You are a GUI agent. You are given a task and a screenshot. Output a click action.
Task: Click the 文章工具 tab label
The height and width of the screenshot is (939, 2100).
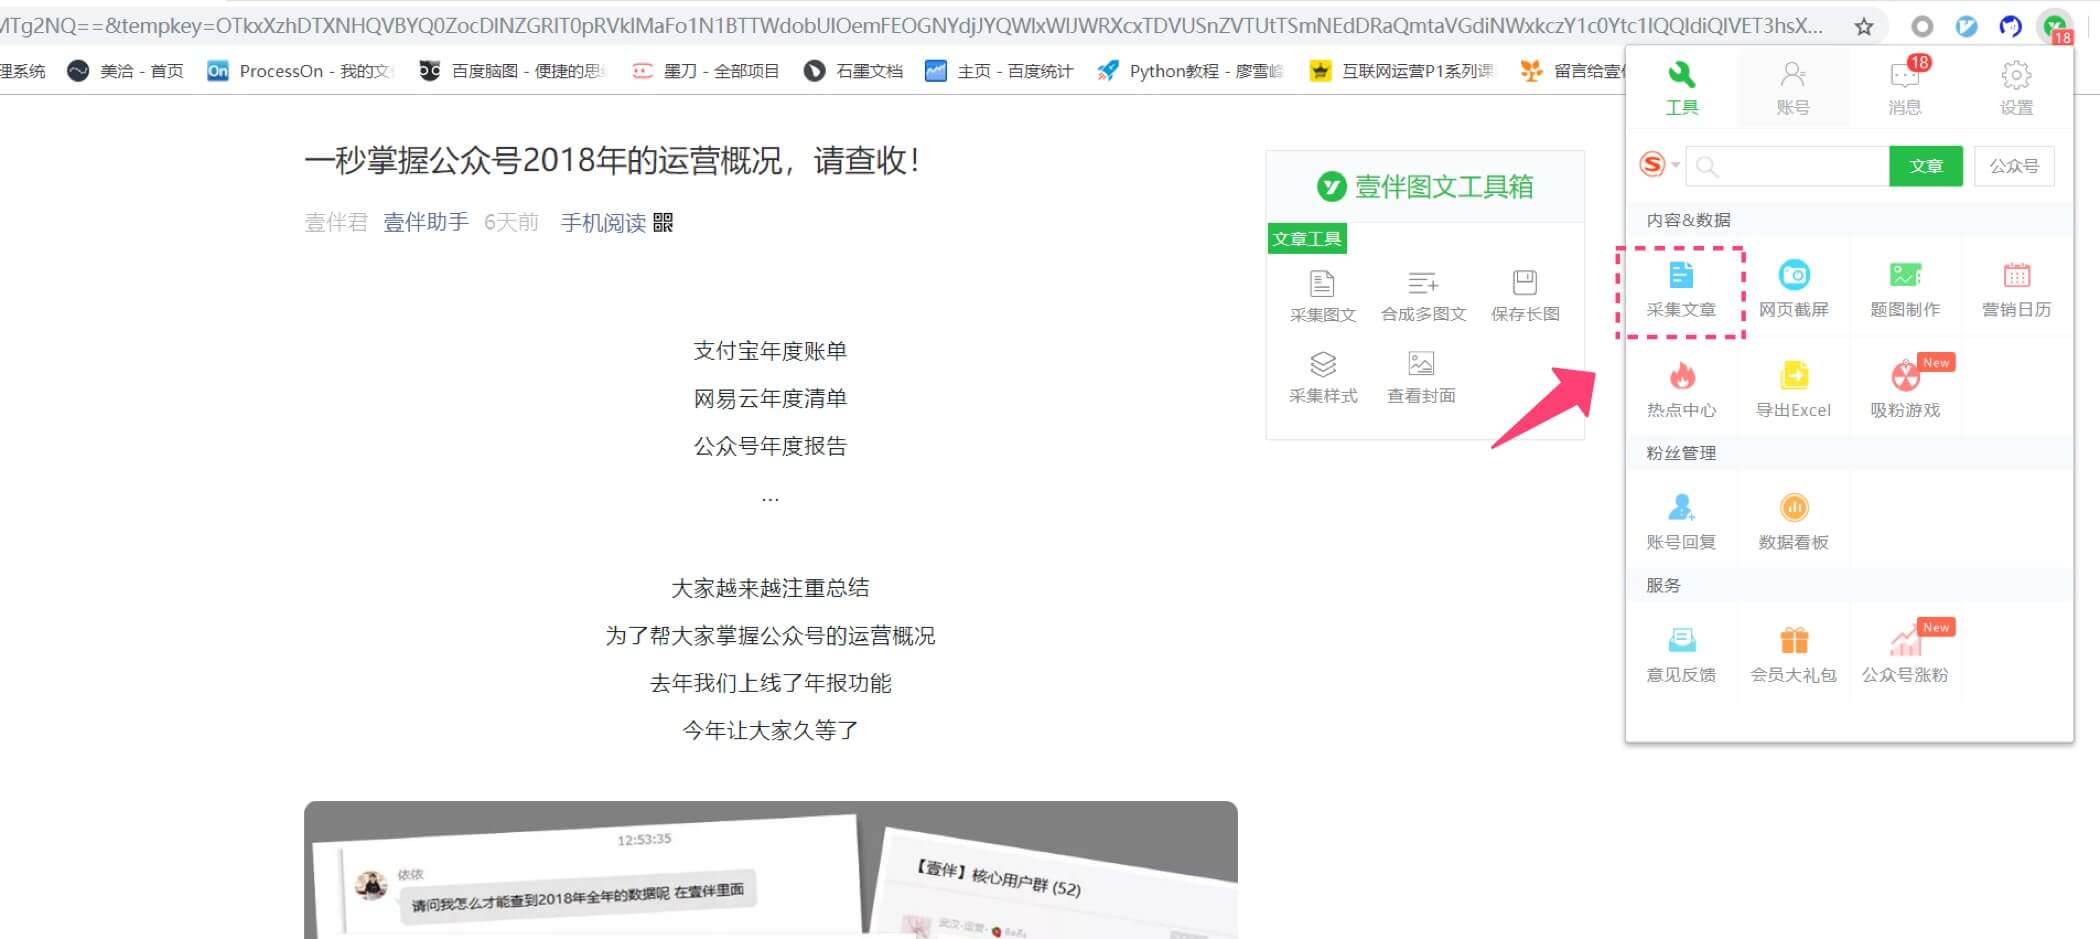pos(1307,238)
